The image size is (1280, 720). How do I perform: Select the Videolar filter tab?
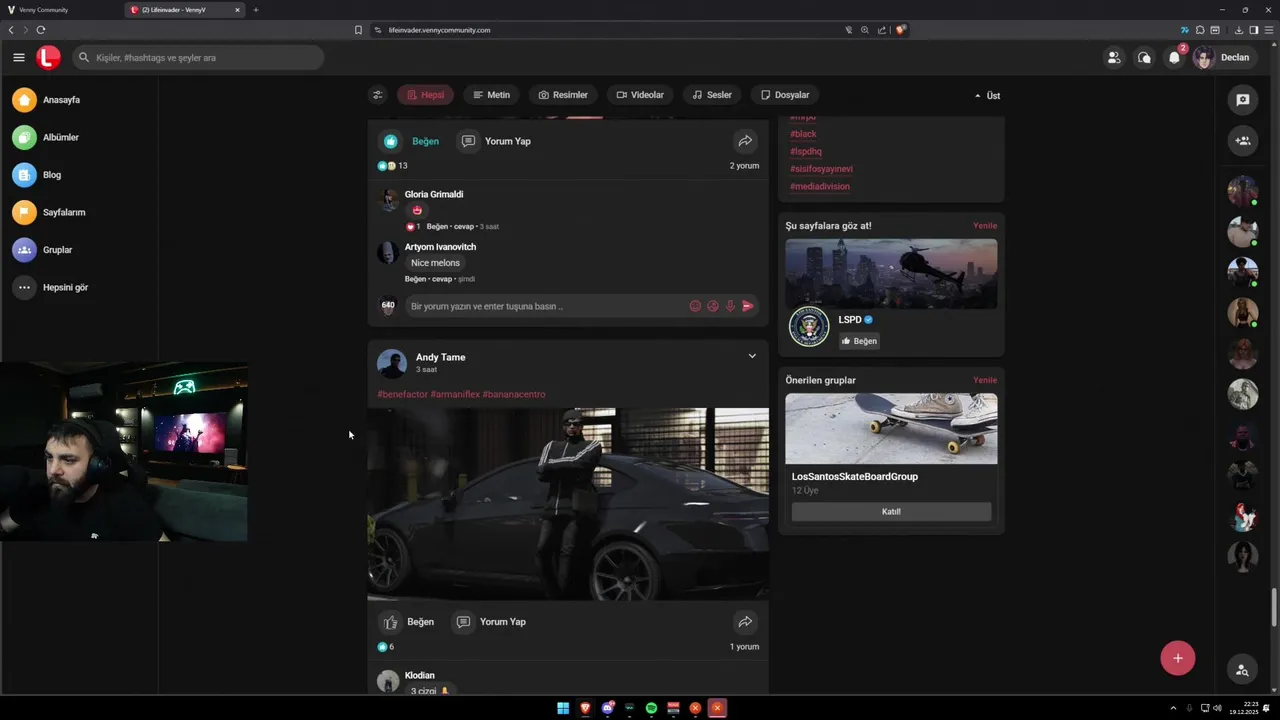point(640,95)
